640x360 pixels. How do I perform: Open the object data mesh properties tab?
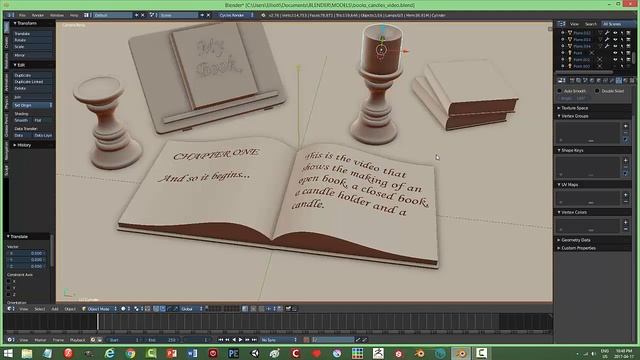click(618, 80)
